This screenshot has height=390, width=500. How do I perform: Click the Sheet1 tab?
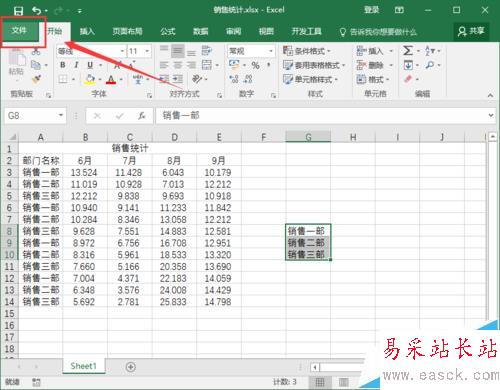click(x=83, y=366)
